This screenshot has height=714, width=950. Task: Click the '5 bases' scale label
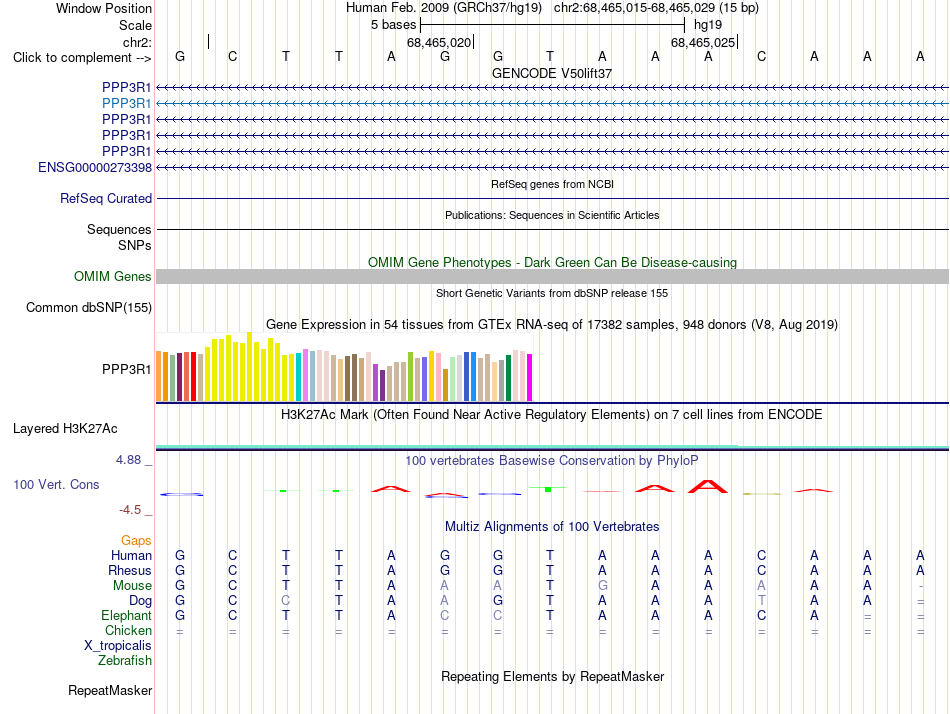tap(394, 25)
